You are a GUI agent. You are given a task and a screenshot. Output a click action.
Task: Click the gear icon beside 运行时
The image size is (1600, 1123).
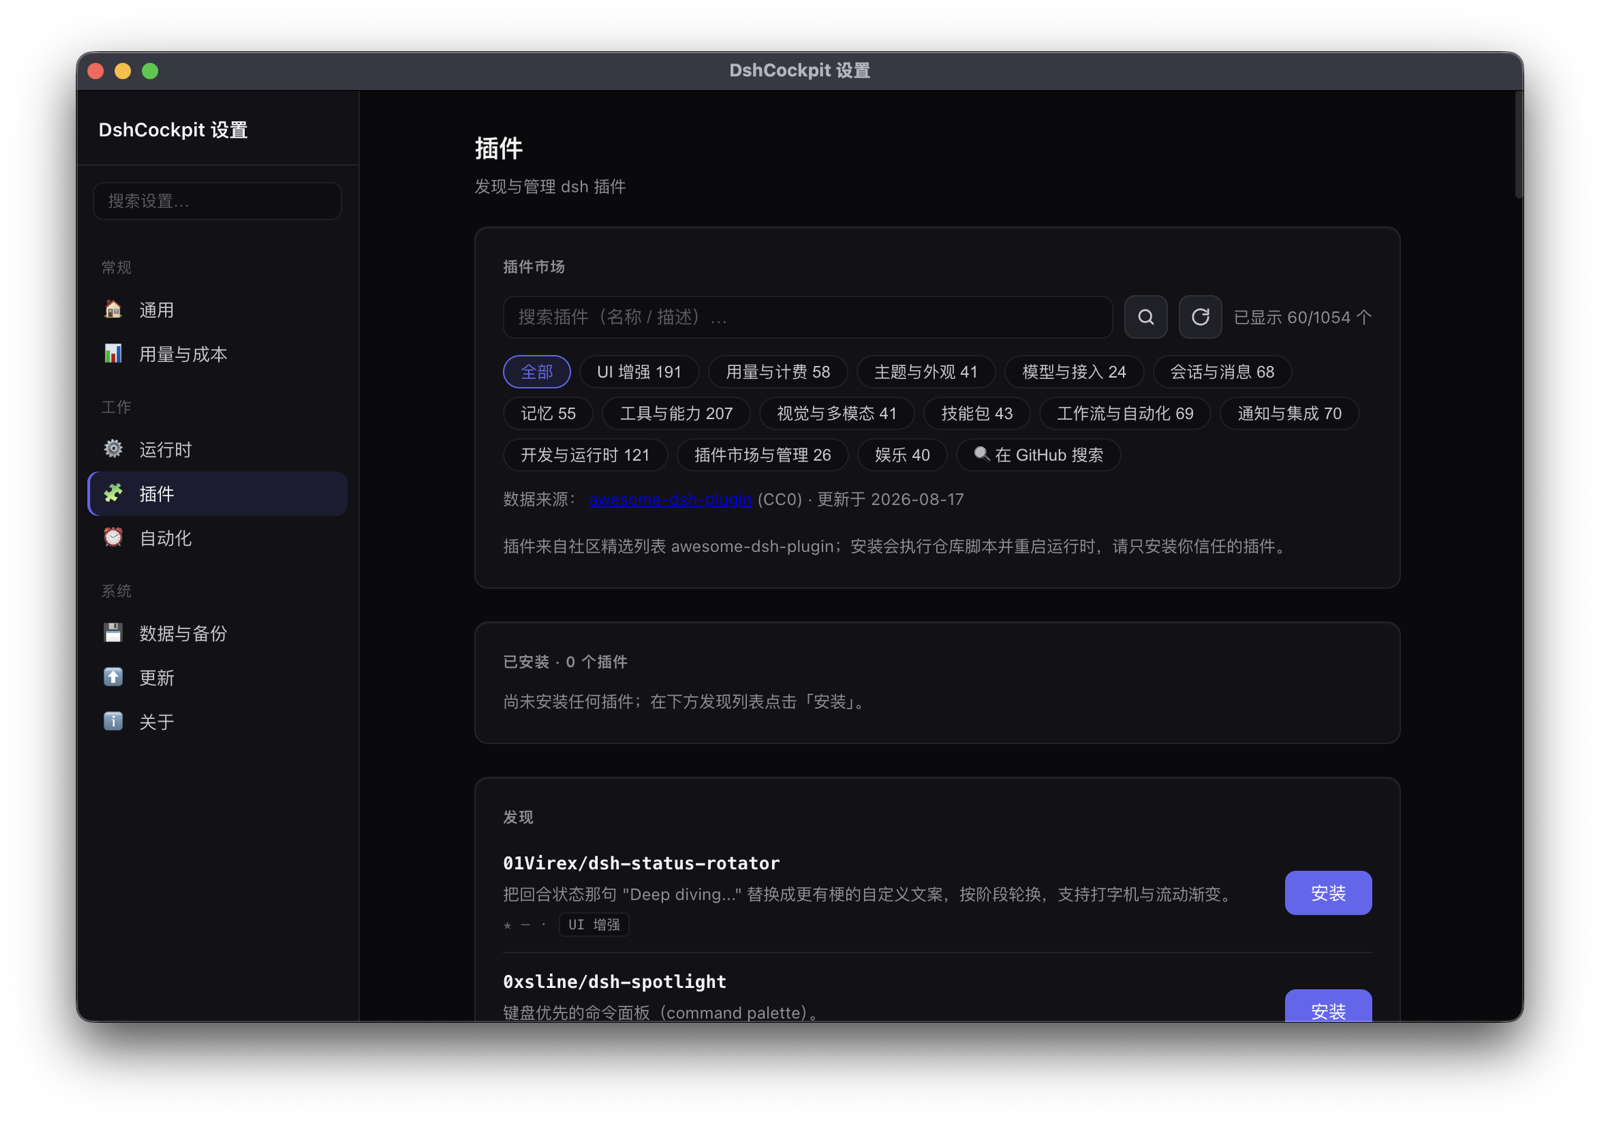pyautogui.click(x=114, y=449)
